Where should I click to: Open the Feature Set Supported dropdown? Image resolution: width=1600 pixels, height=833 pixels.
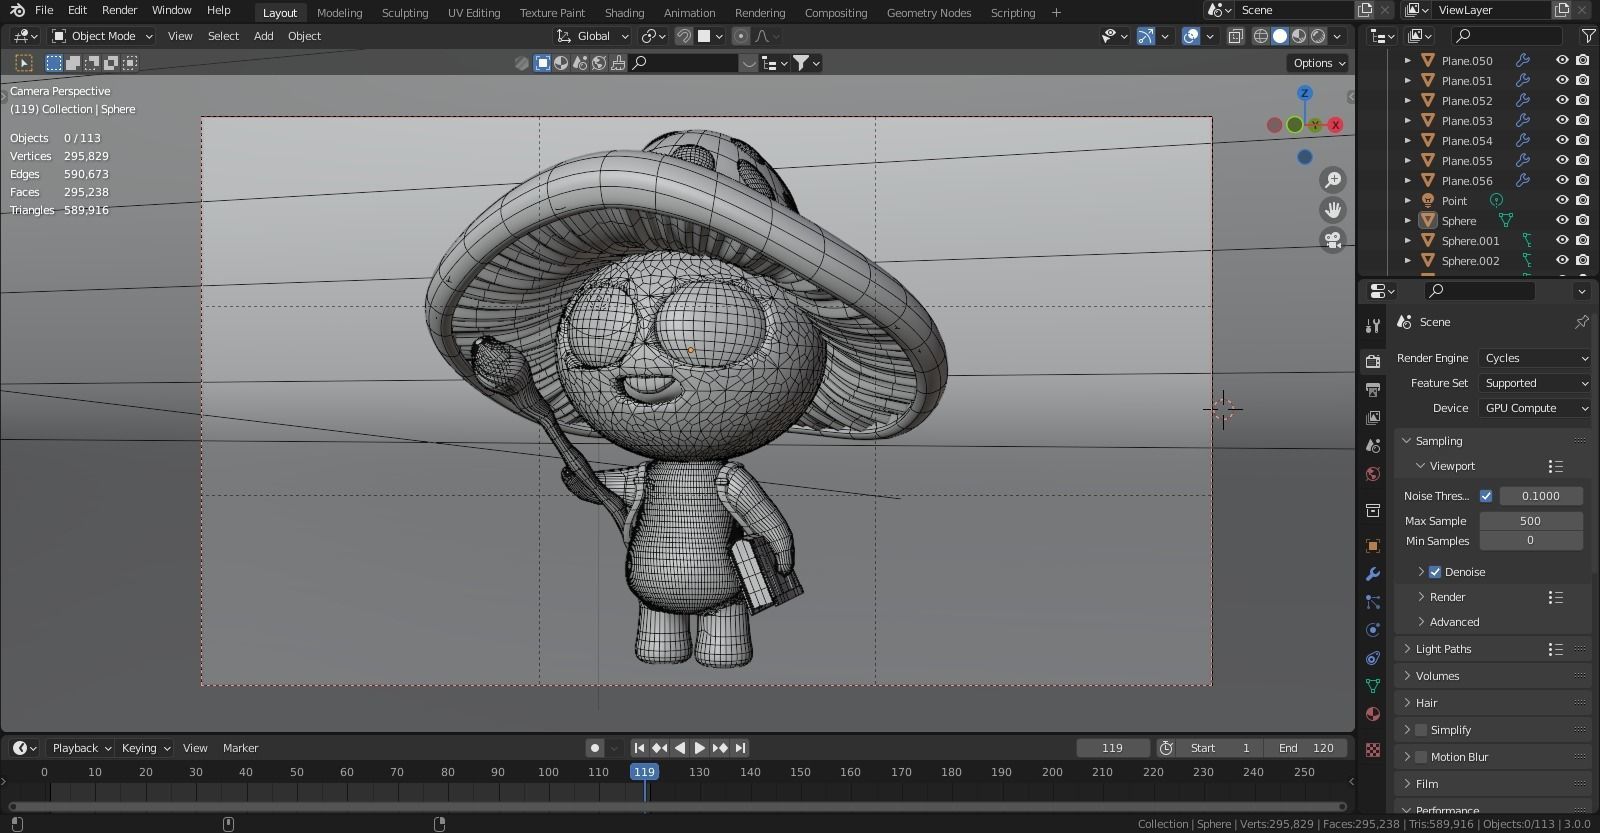(x=1535, y=383)
